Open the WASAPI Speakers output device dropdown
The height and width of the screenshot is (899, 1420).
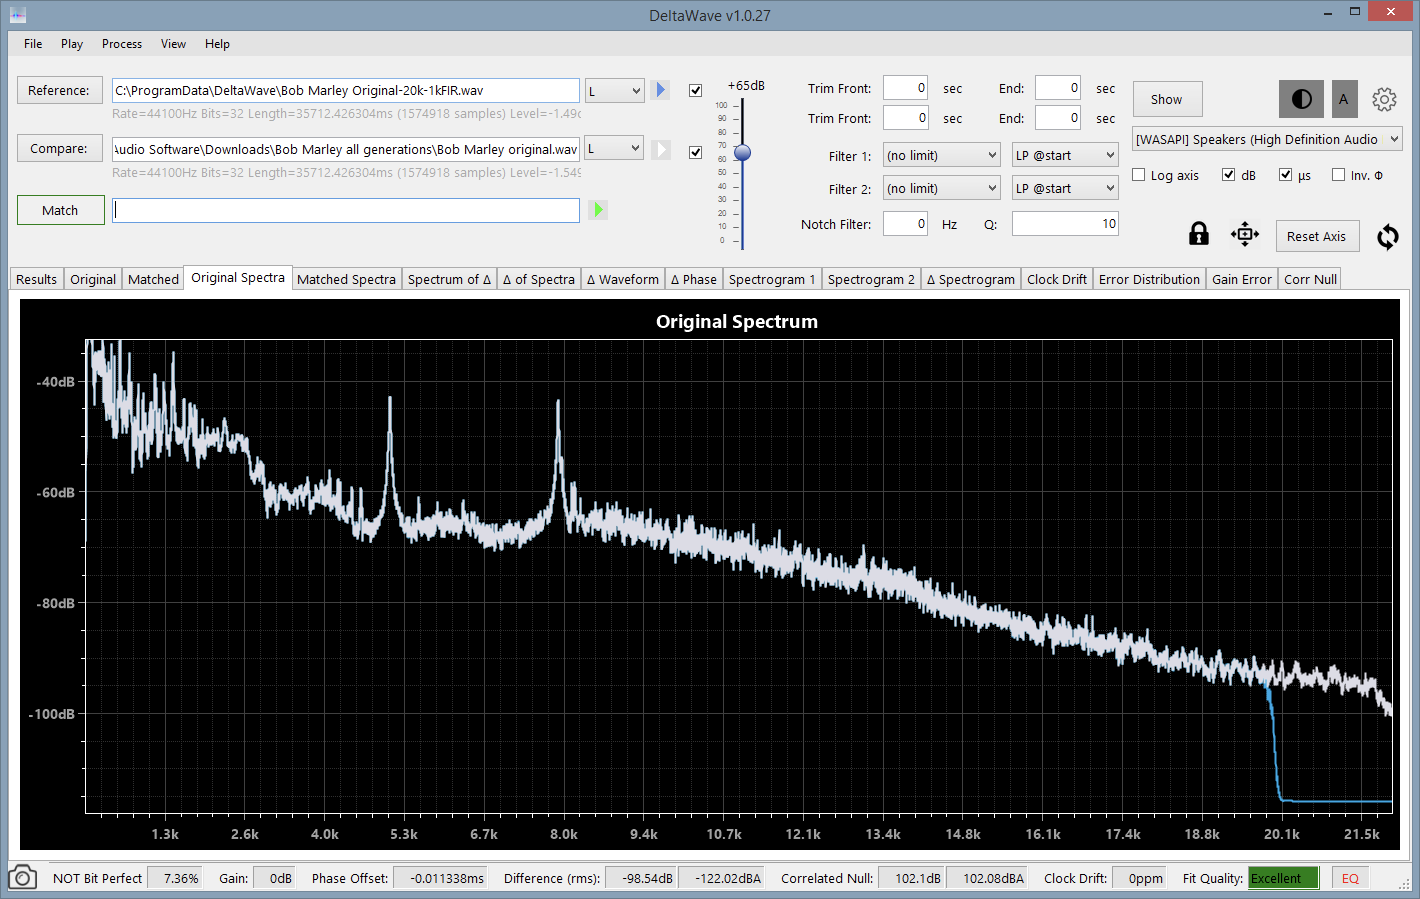[x=1267, y=139]
